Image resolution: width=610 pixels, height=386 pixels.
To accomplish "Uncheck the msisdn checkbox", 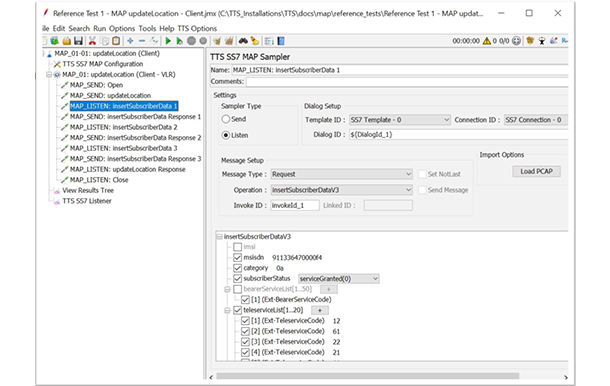I will point(237,257).
